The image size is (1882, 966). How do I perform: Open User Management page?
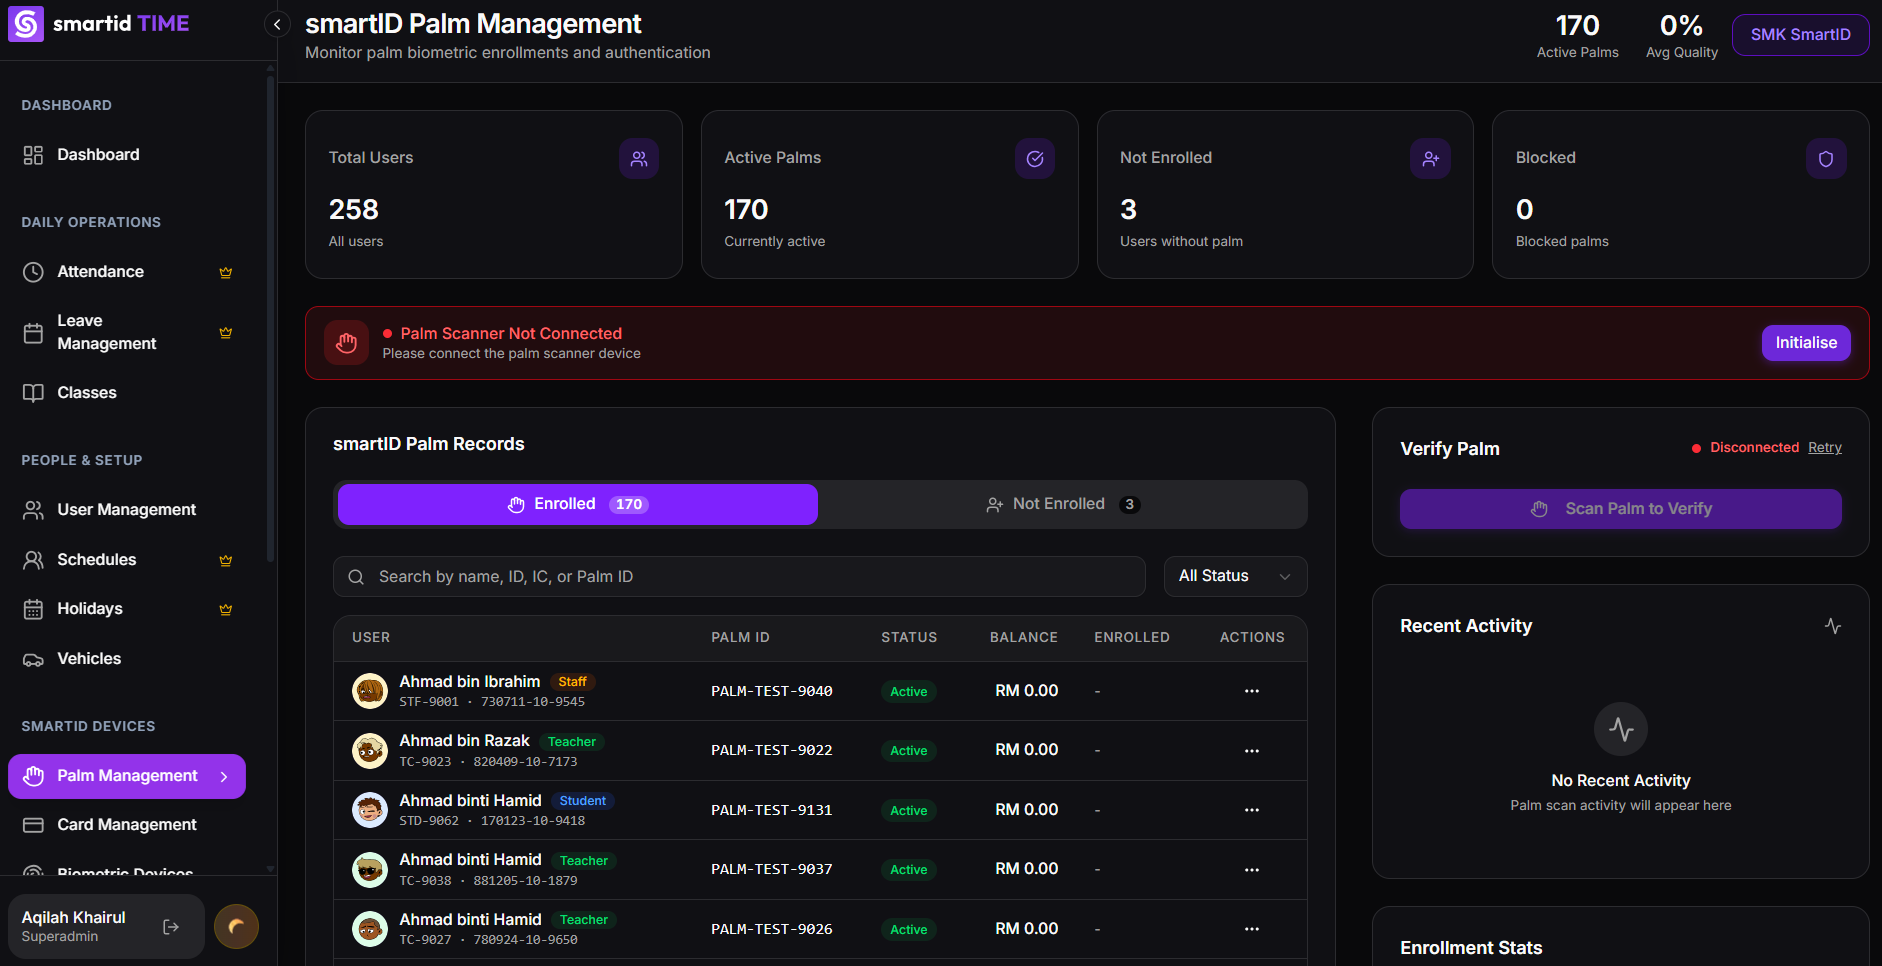127,510
